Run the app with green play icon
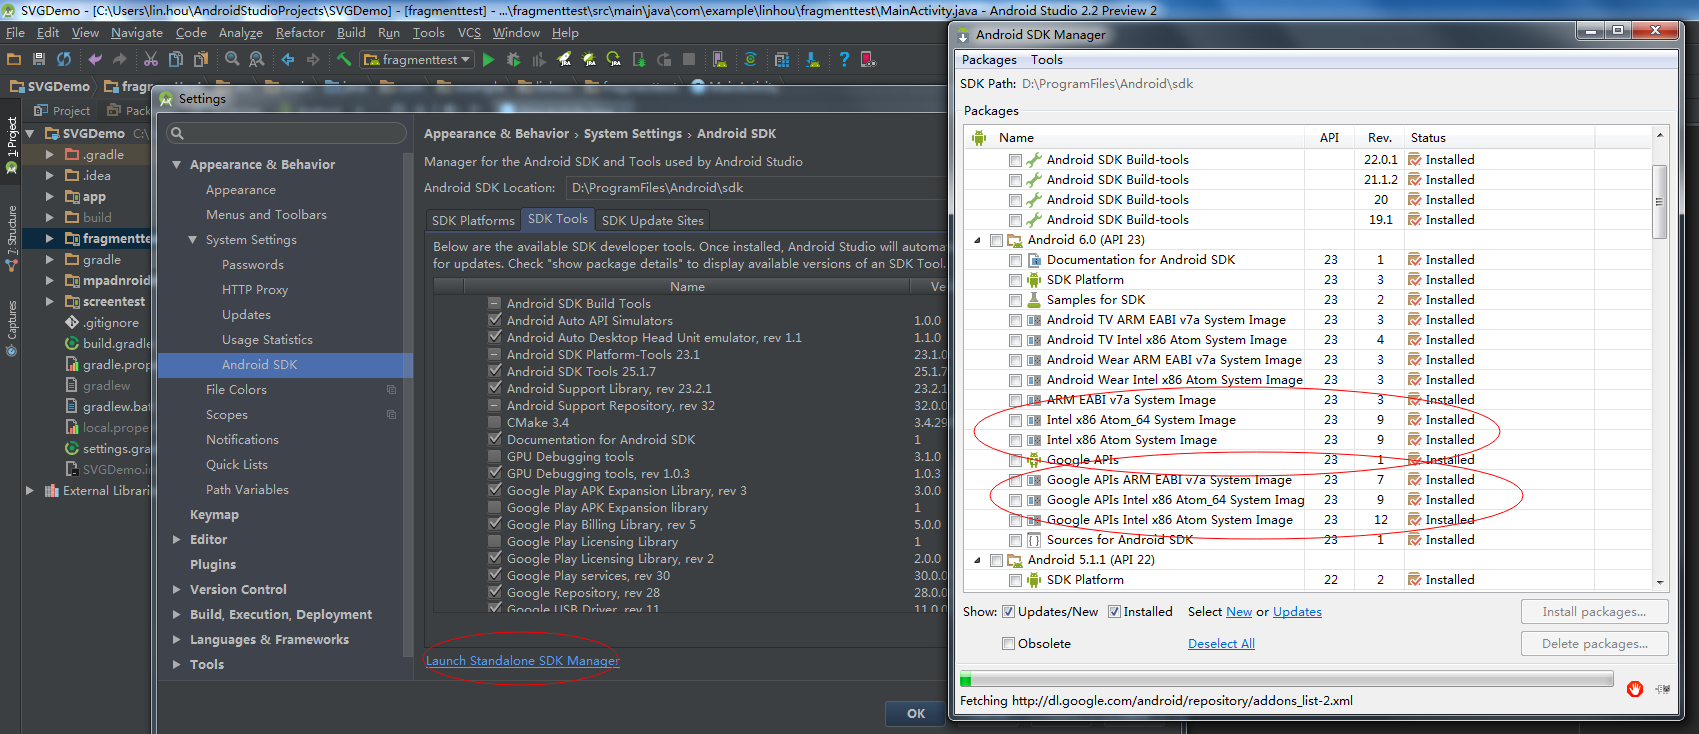This screenshot has width=1699, height=734. (x=488, y=59)
